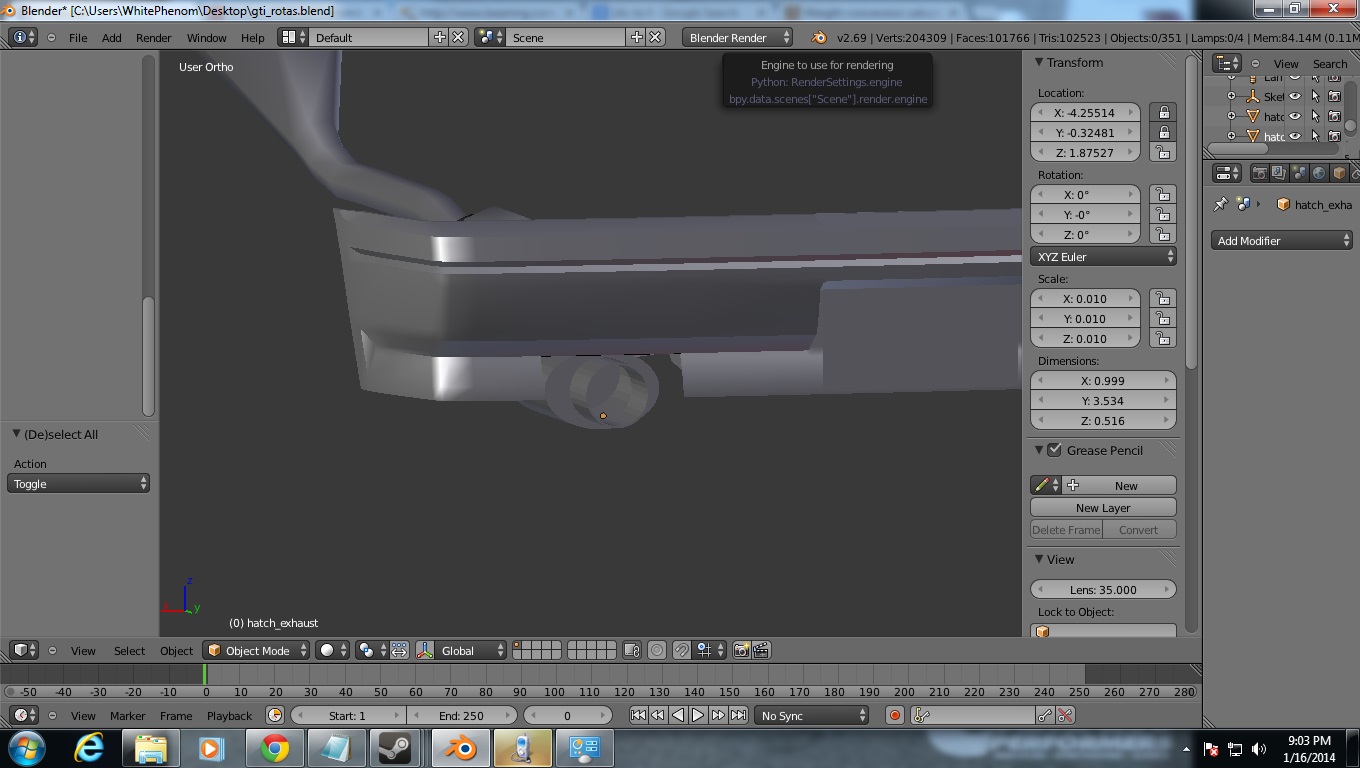
Task: Toggle manipulate center points button
Action: (399, 650)
